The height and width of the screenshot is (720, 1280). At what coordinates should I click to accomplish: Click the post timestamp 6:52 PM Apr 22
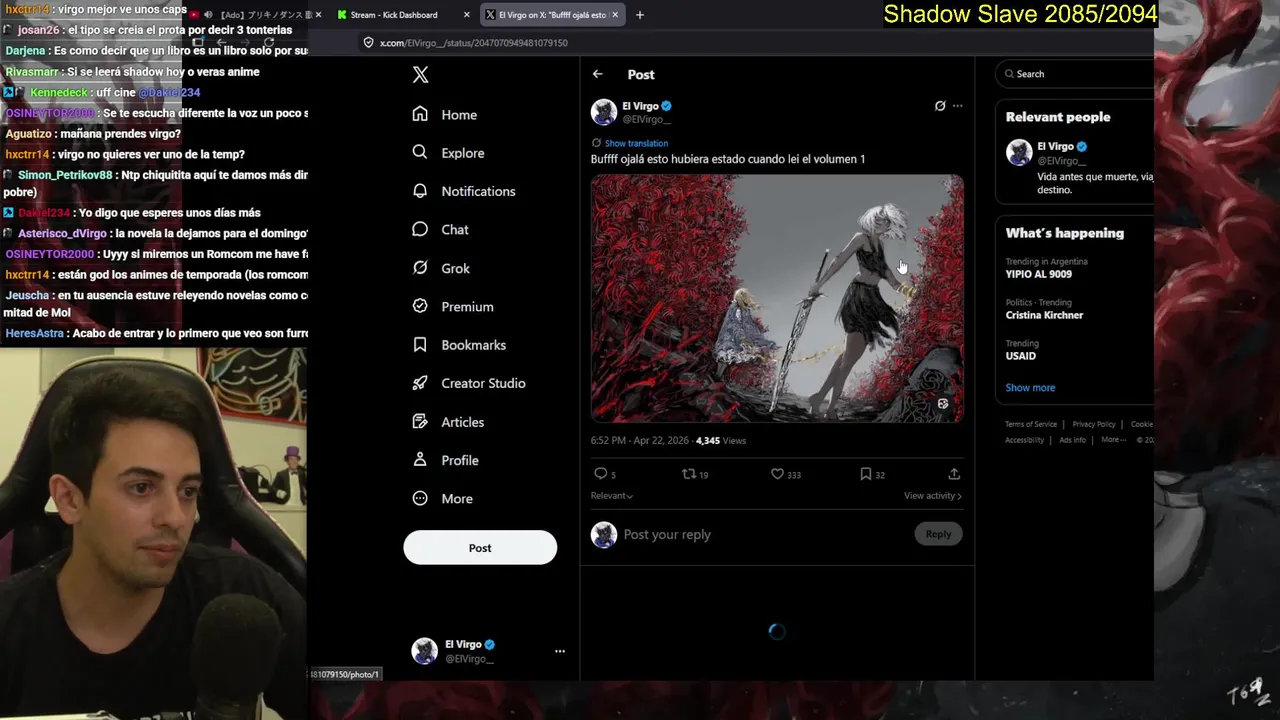[x=639, y=441]
